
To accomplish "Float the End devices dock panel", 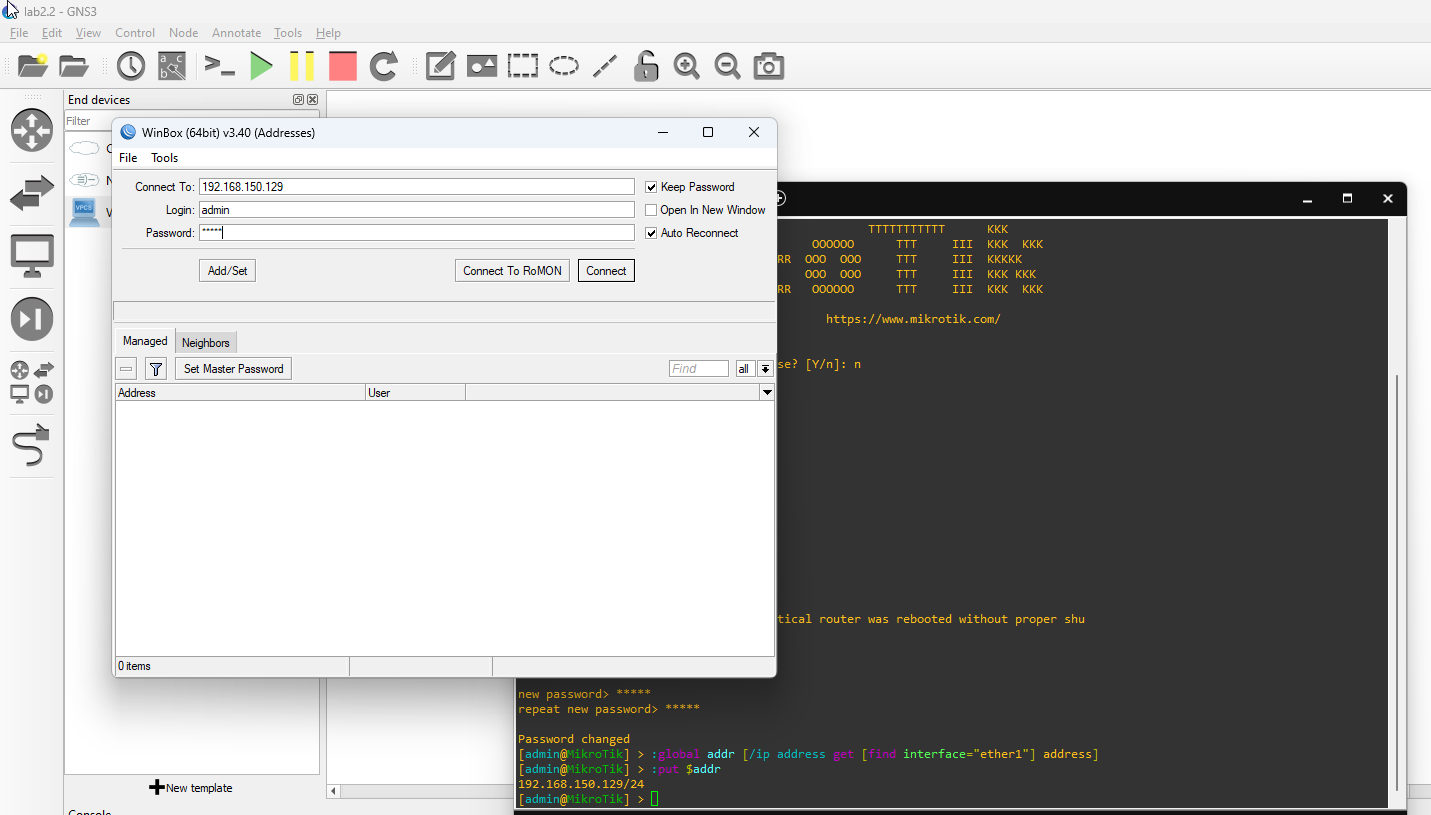I will click(x=298, y=100).
